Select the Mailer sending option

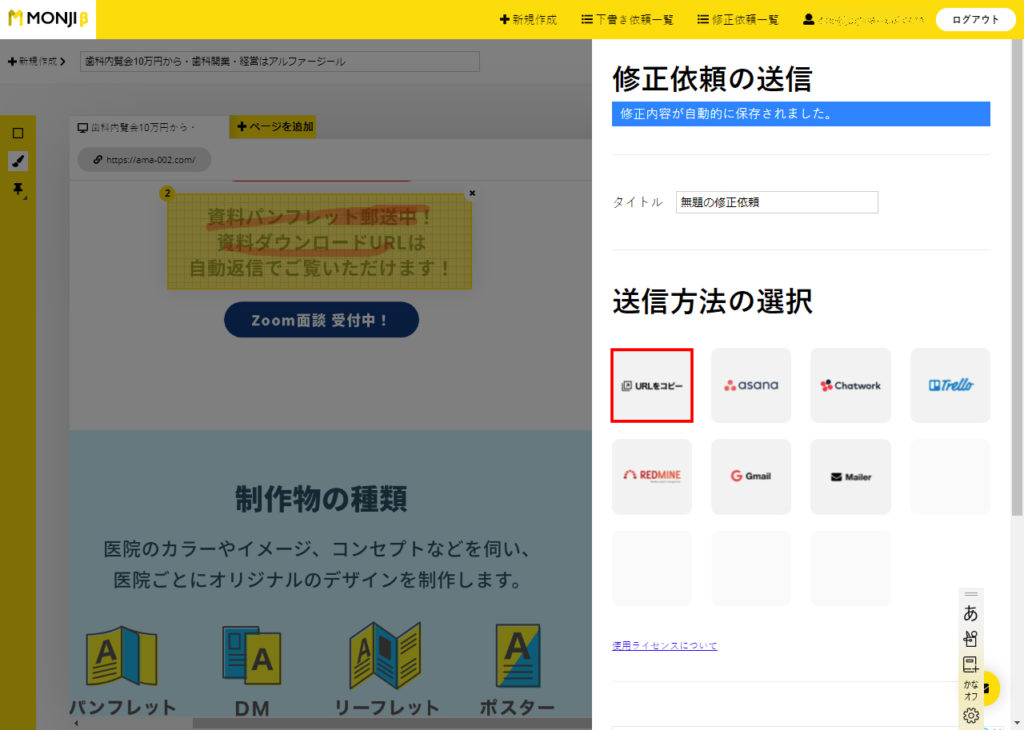coord(850,476)
